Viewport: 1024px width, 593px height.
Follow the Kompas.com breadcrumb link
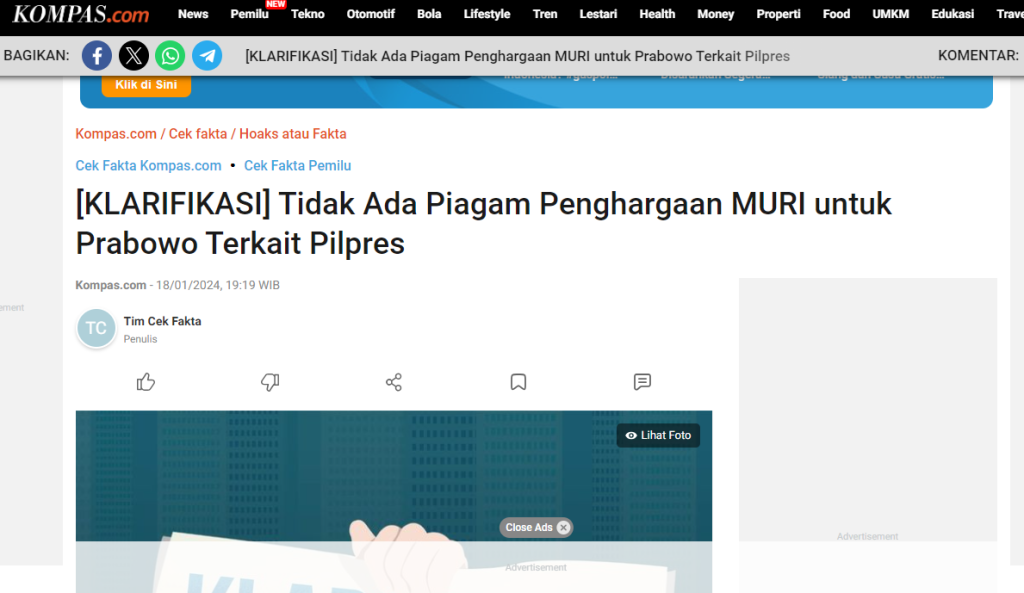(116, 134)
